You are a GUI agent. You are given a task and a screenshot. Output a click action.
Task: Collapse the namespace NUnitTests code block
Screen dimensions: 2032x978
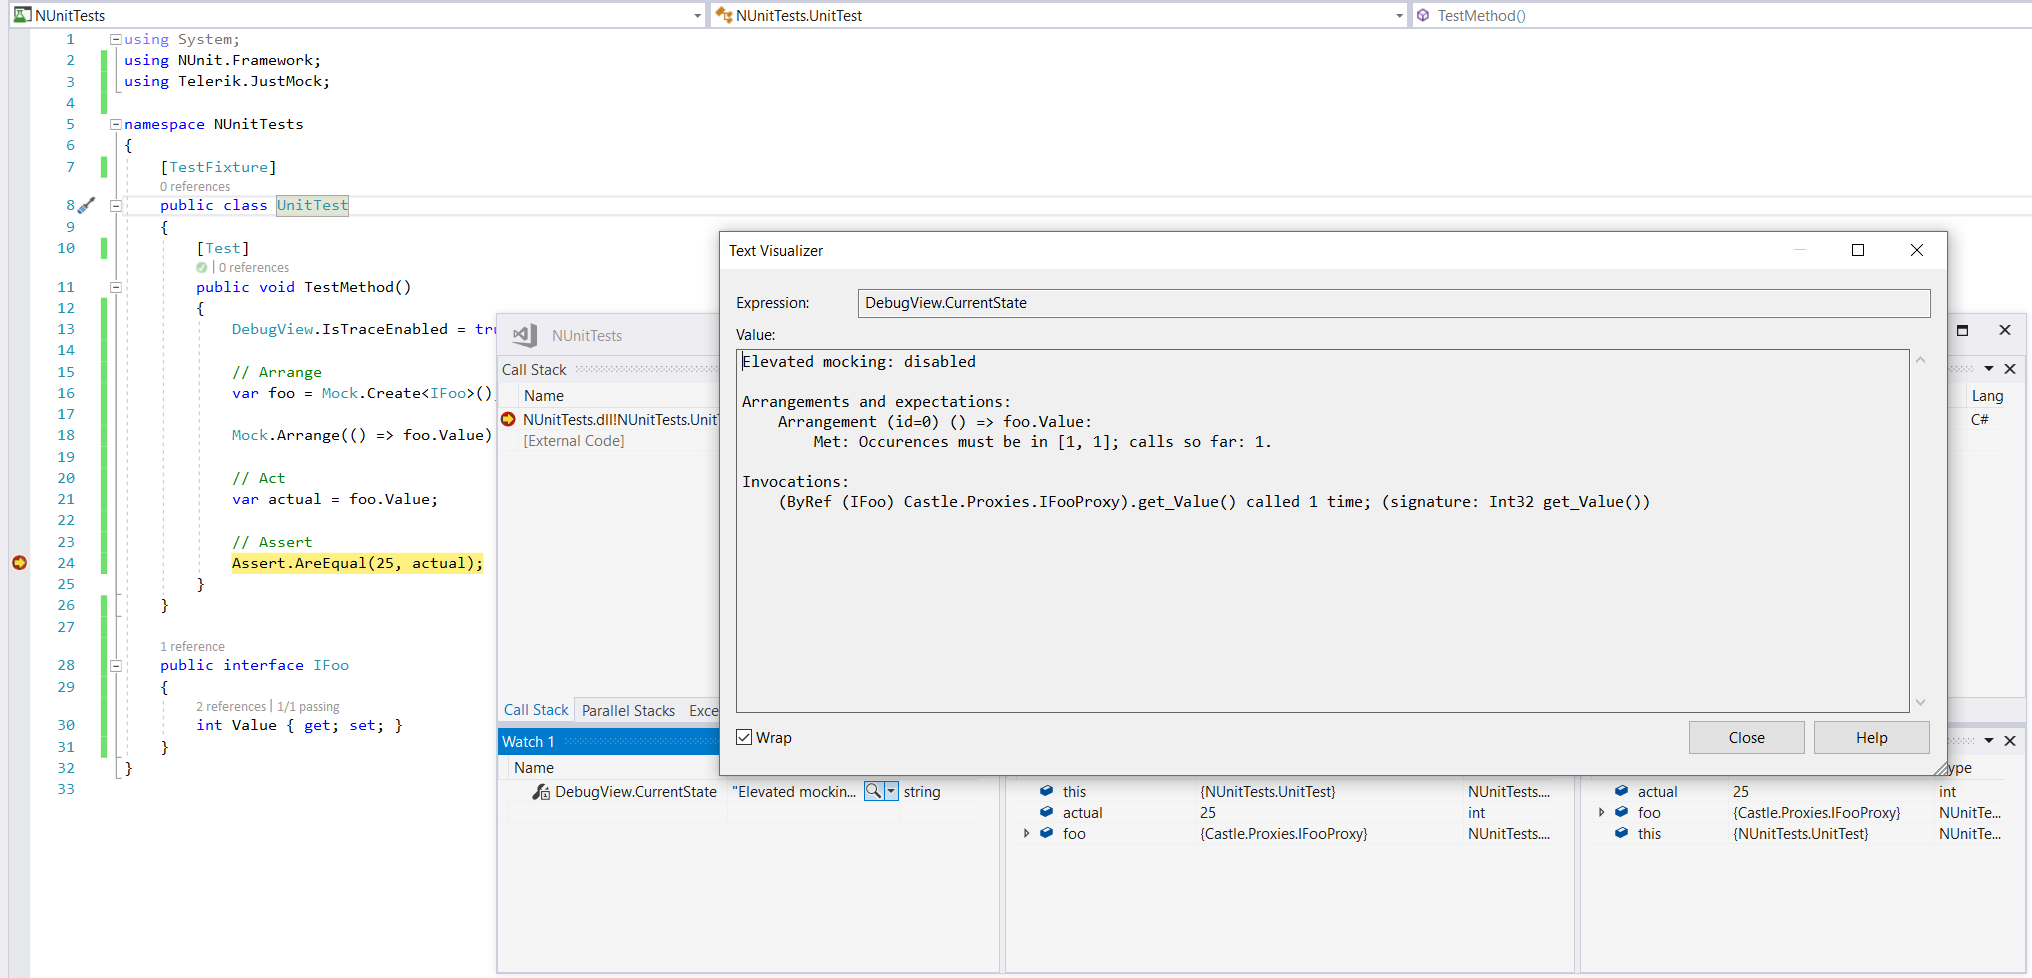[116, 125]
